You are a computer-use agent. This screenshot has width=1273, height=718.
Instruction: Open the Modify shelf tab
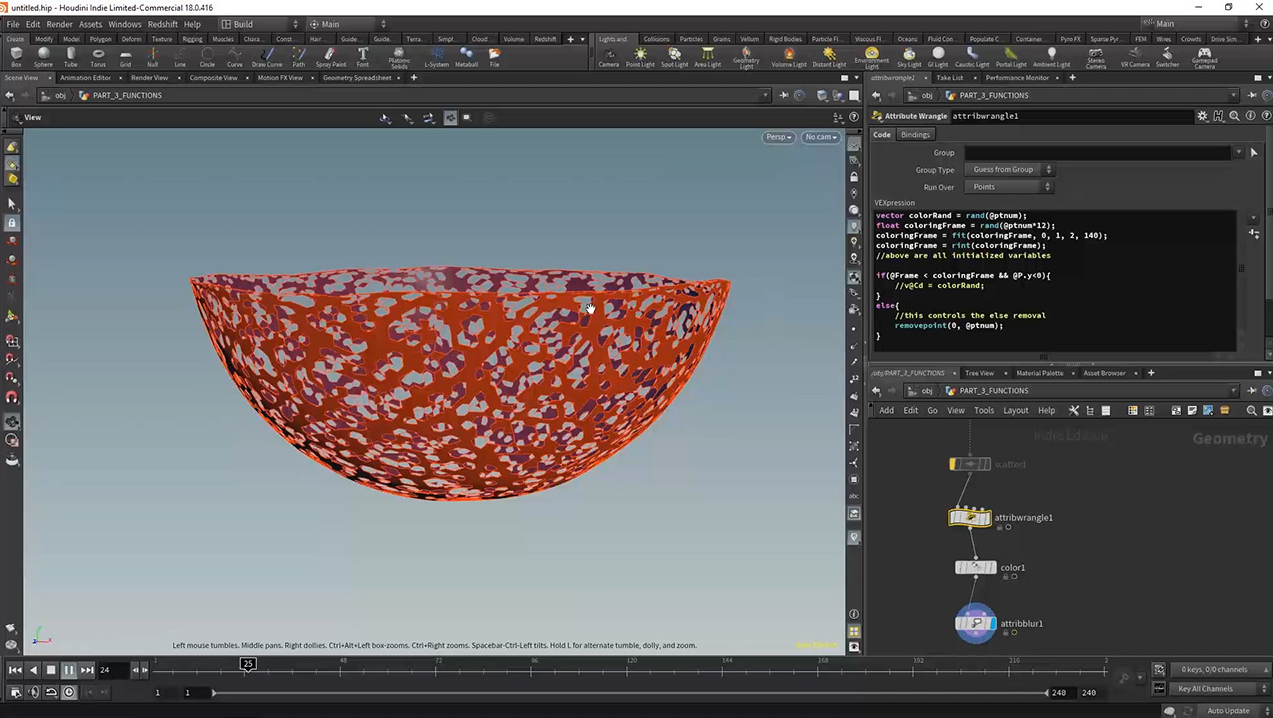44,39
